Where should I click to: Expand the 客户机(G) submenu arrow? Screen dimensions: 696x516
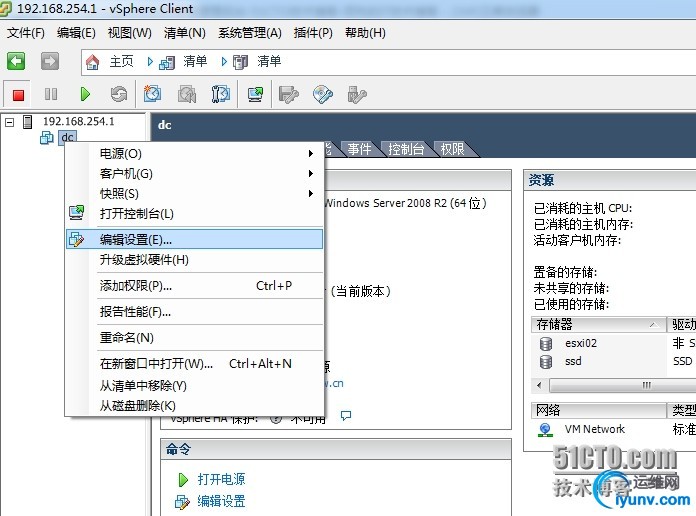tap(311, 173)
